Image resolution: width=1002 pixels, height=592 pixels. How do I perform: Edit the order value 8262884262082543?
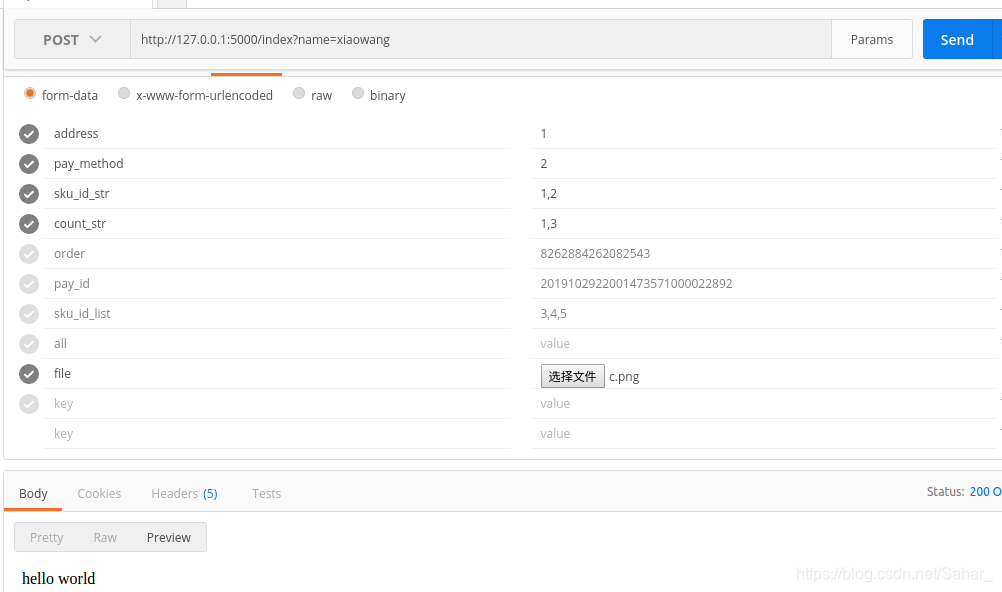tap(764, 254)
